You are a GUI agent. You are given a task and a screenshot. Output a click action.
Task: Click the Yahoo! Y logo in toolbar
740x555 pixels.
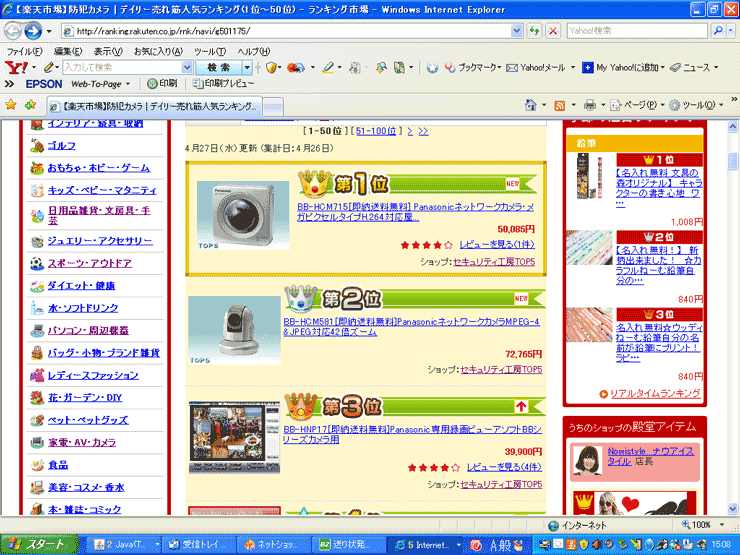(x=17, y=68)
